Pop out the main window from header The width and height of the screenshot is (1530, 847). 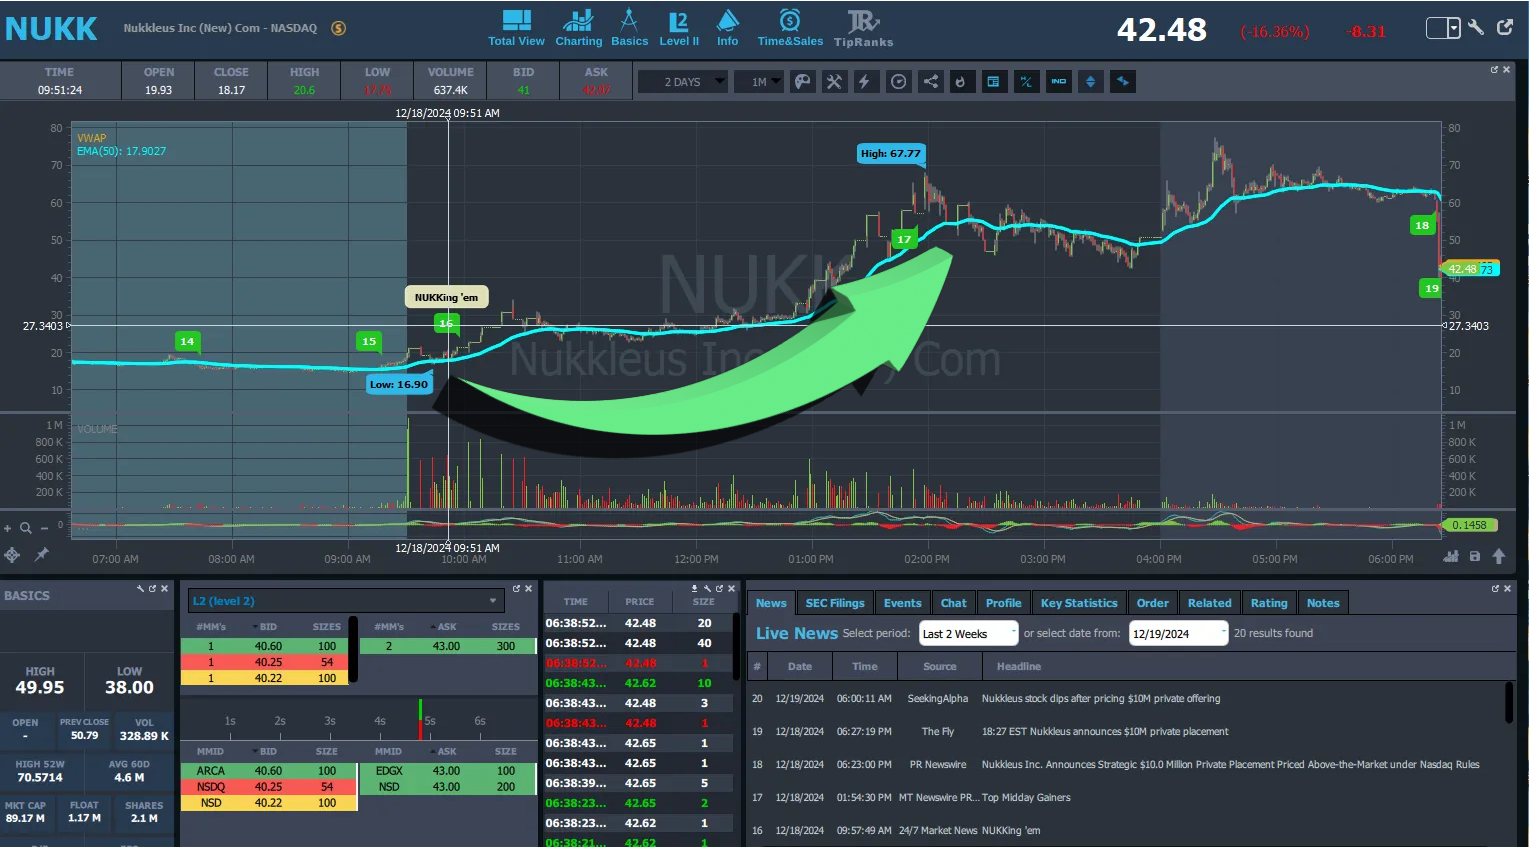[x=1505, y=27]
